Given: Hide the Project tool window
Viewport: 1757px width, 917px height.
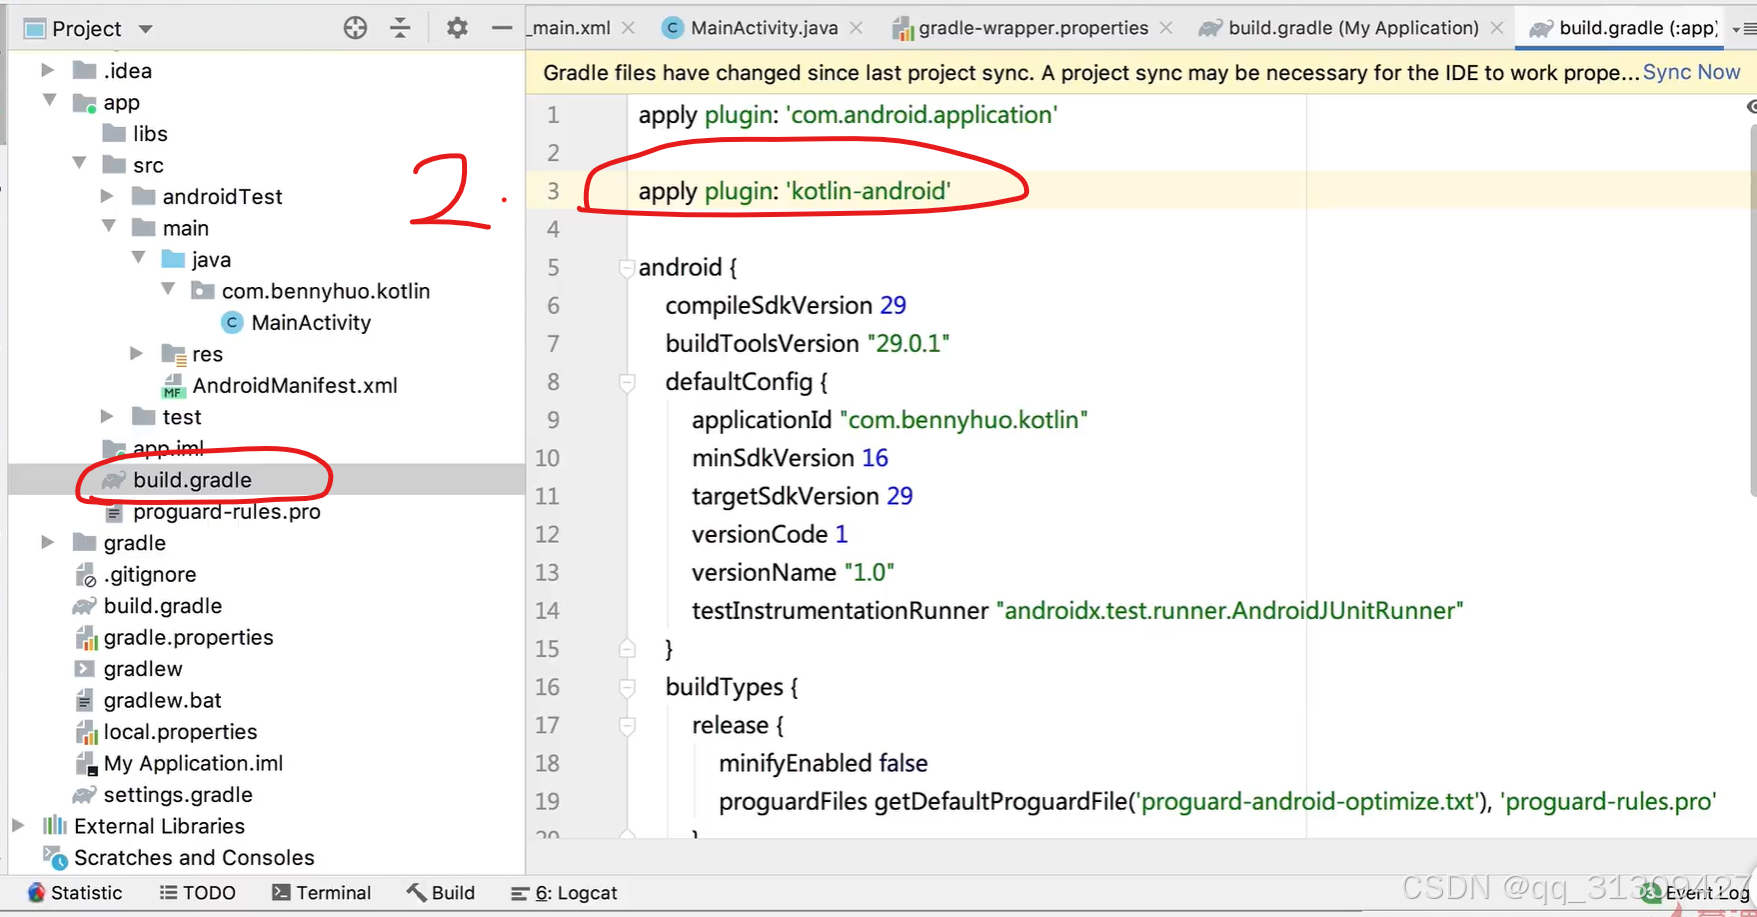Looking at the screenshot, I should click(501, 27).
